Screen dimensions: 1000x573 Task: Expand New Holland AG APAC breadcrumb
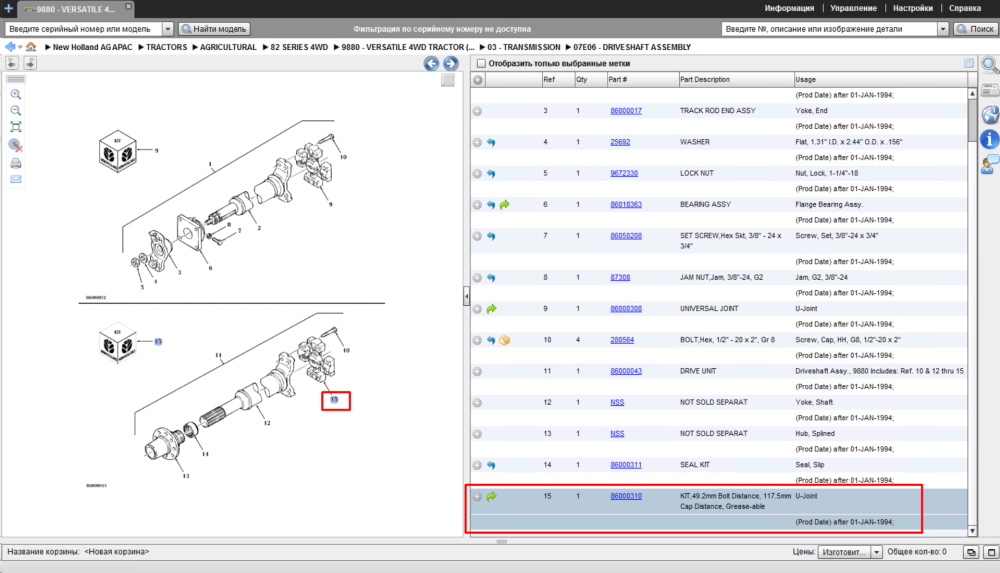(x=48, y=47)
